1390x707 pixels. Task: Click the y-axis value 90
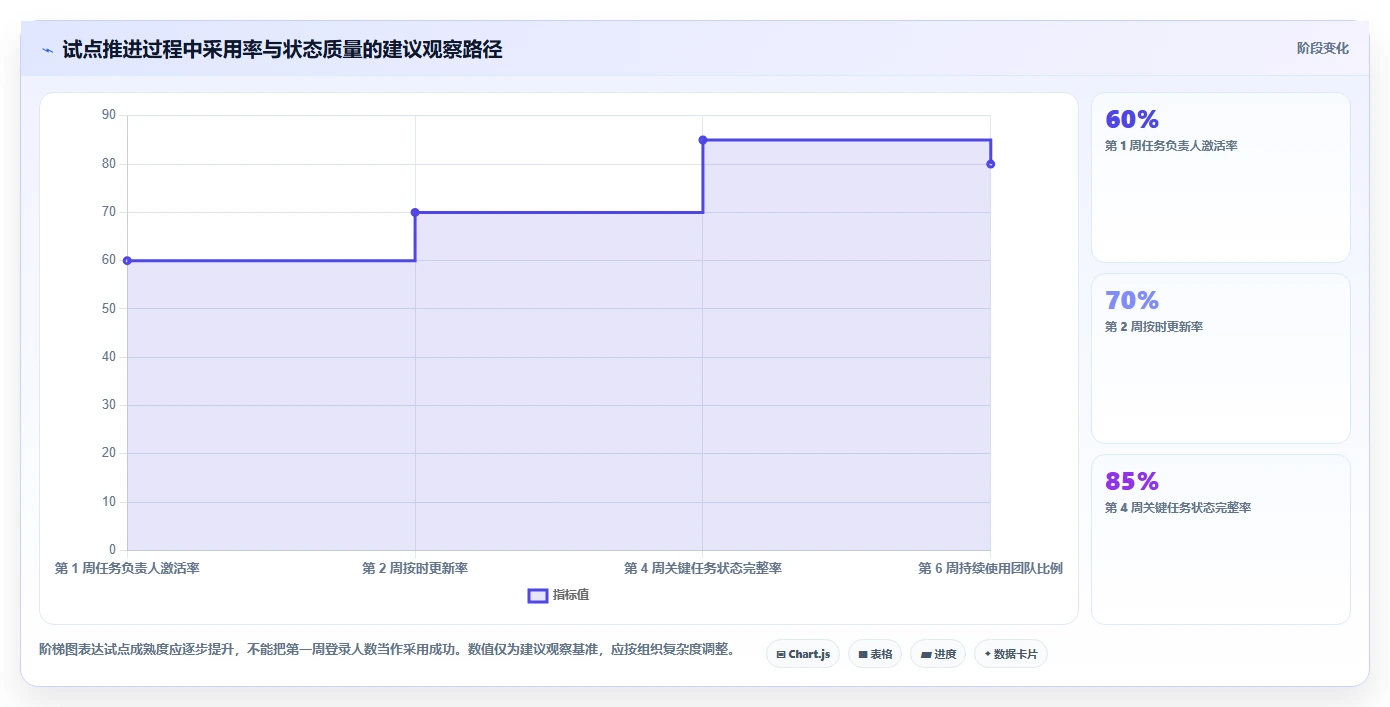click(x=109, y=116)
